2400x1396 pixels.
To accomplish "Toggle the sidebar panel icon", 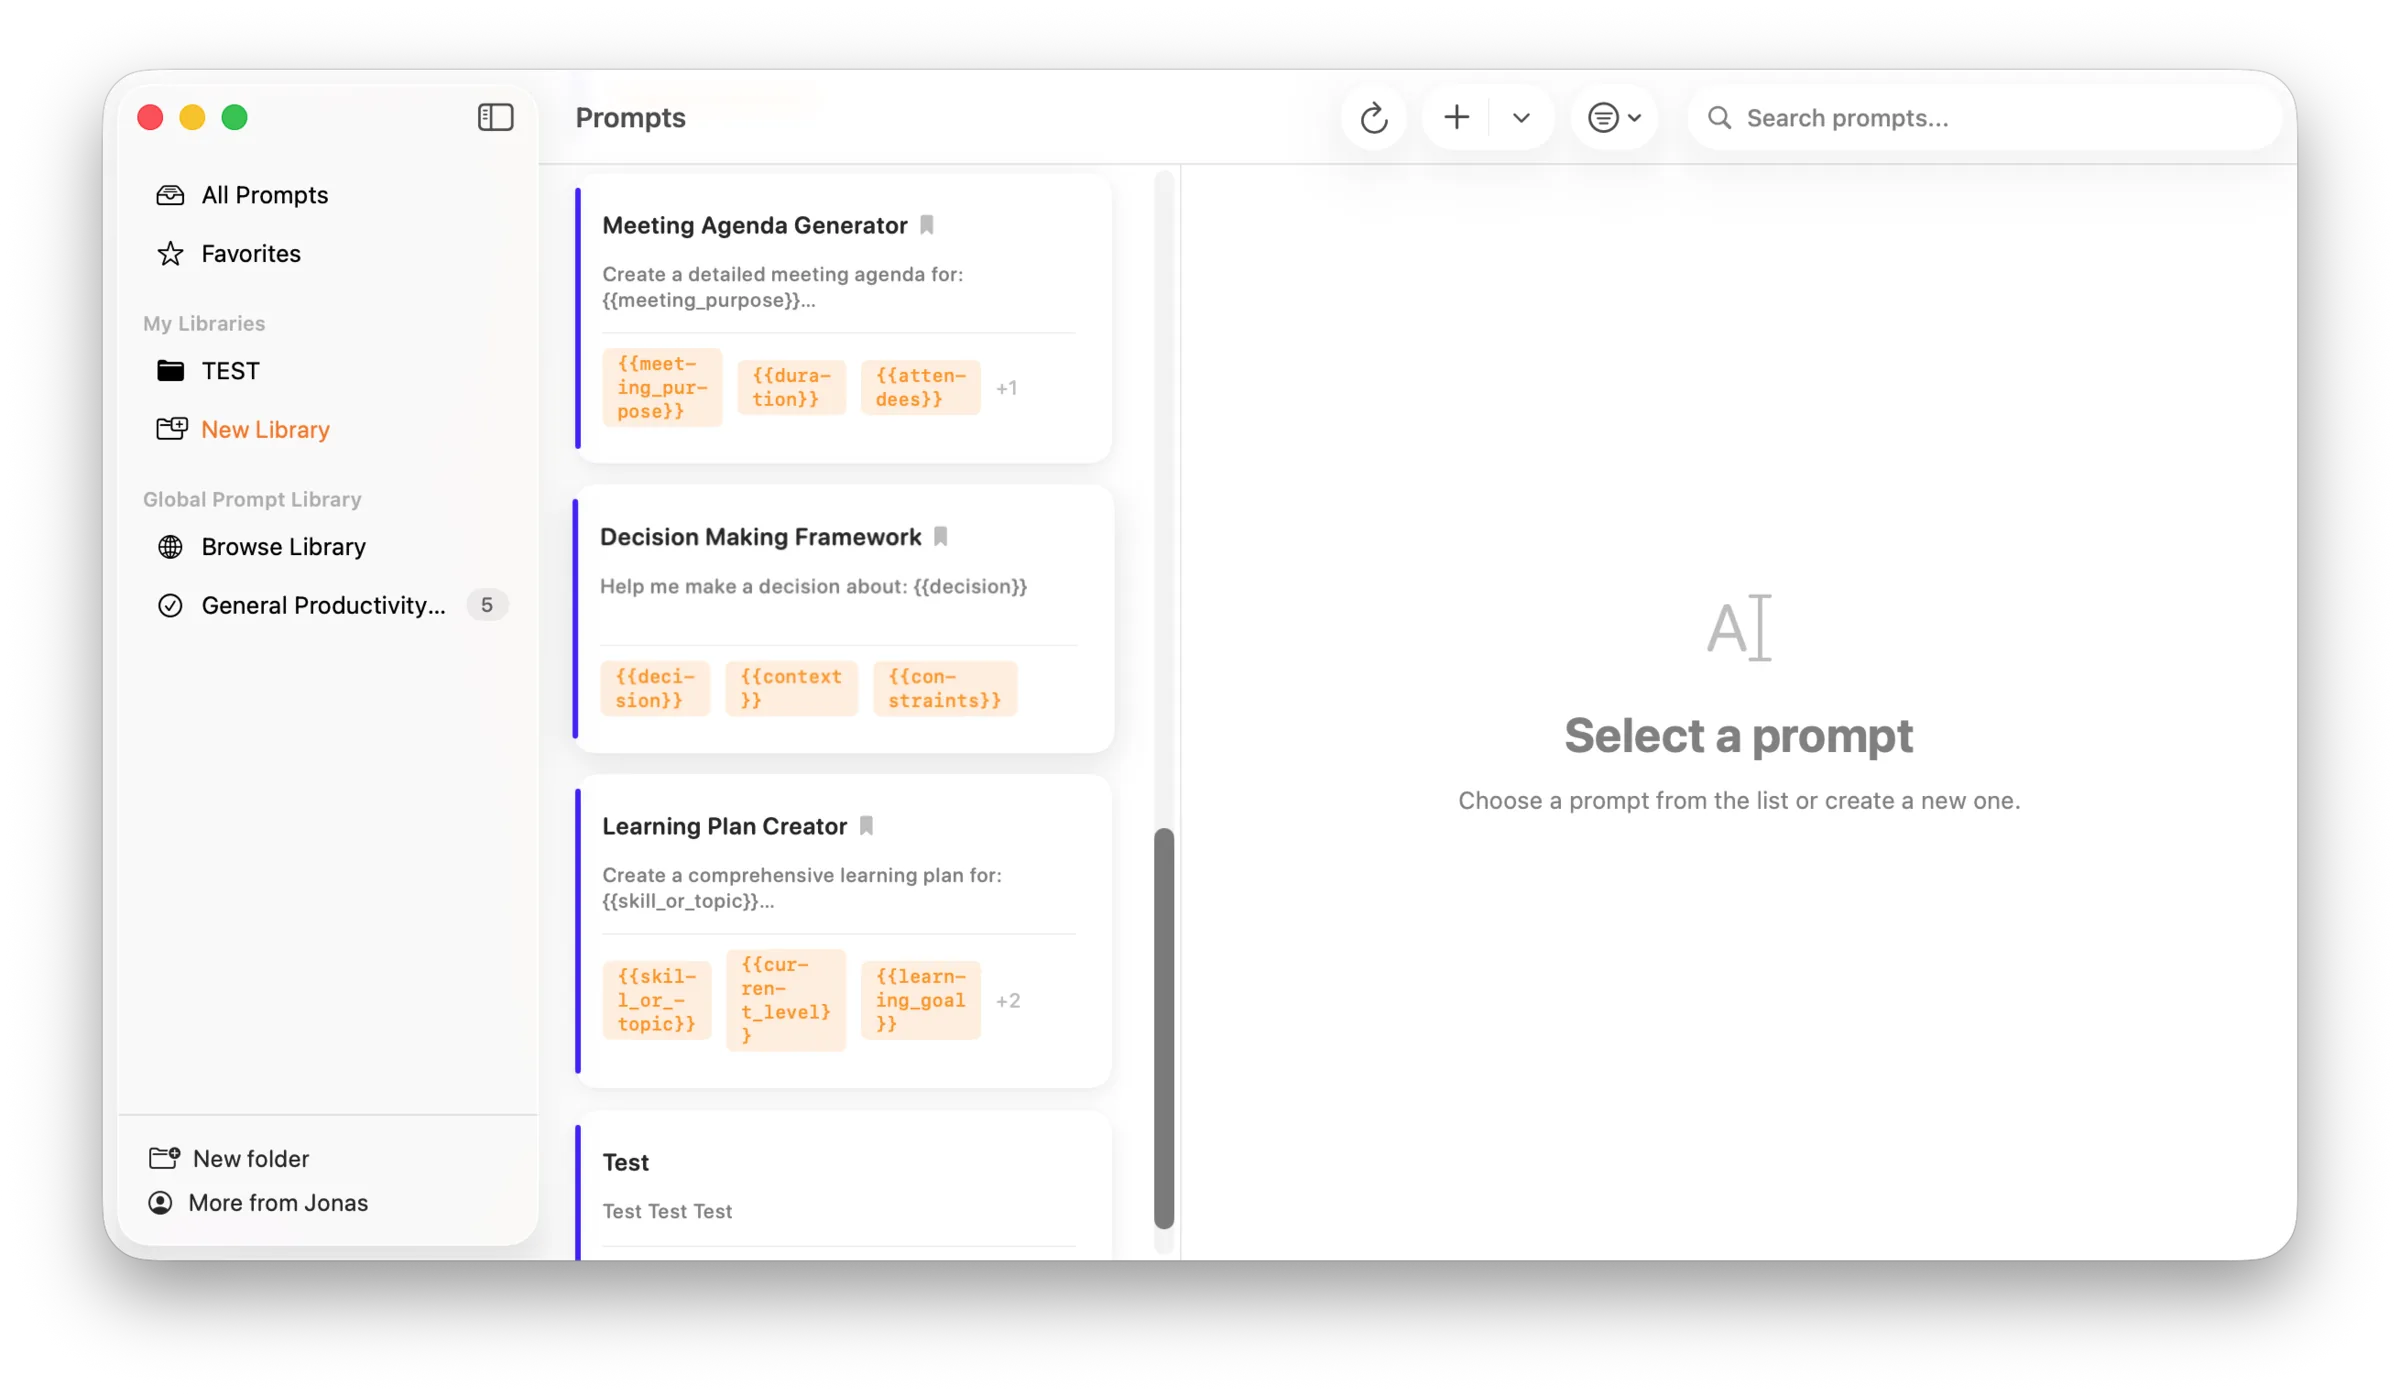I will tap(495, 117).
